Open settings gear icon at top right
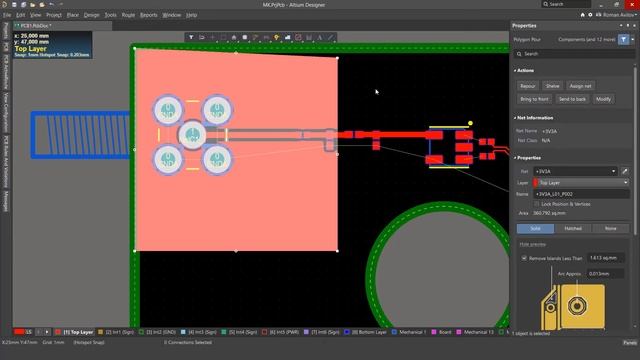Image resolution: width=640 pixels, height=360 pixels. click(x=590, y=15)
